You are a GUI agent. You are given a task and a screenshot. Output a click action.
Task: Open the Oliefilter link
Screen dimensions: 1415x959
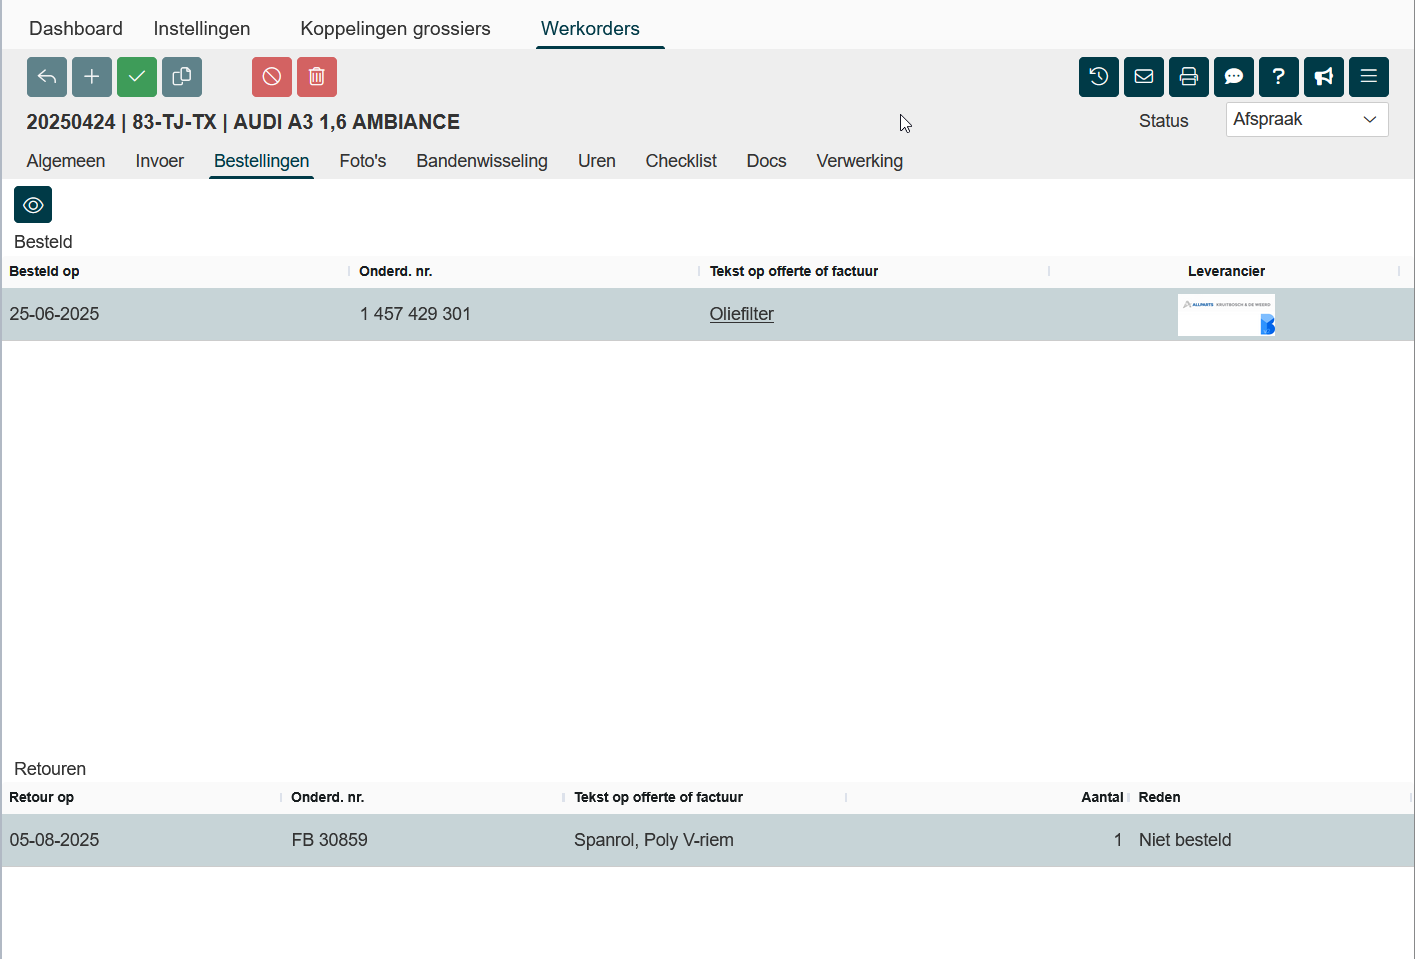tap(741, 314)
